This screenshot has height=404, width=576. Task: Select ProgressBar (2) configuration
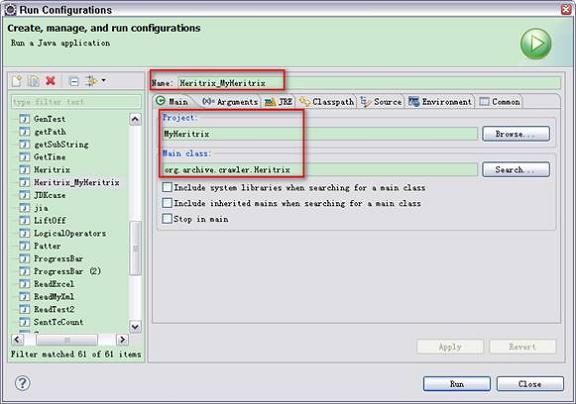[x=67, y=271]
